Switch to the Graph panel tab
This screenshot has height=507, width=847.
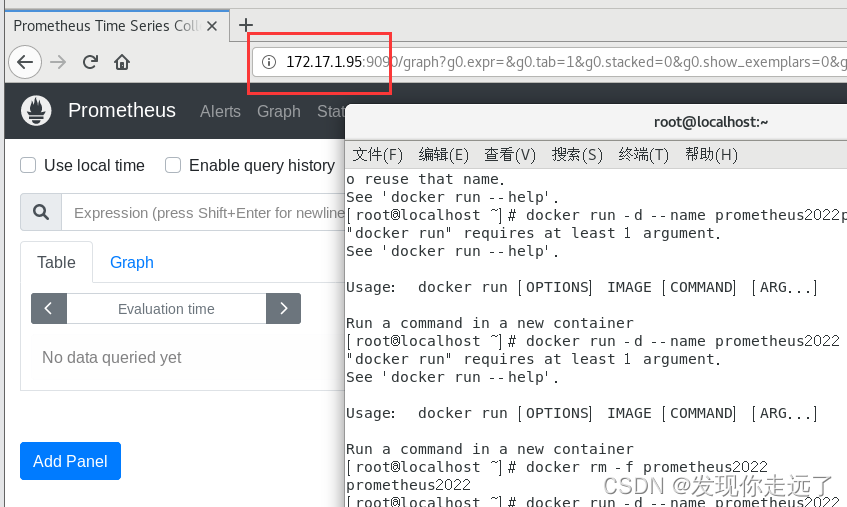click(132, 262)
